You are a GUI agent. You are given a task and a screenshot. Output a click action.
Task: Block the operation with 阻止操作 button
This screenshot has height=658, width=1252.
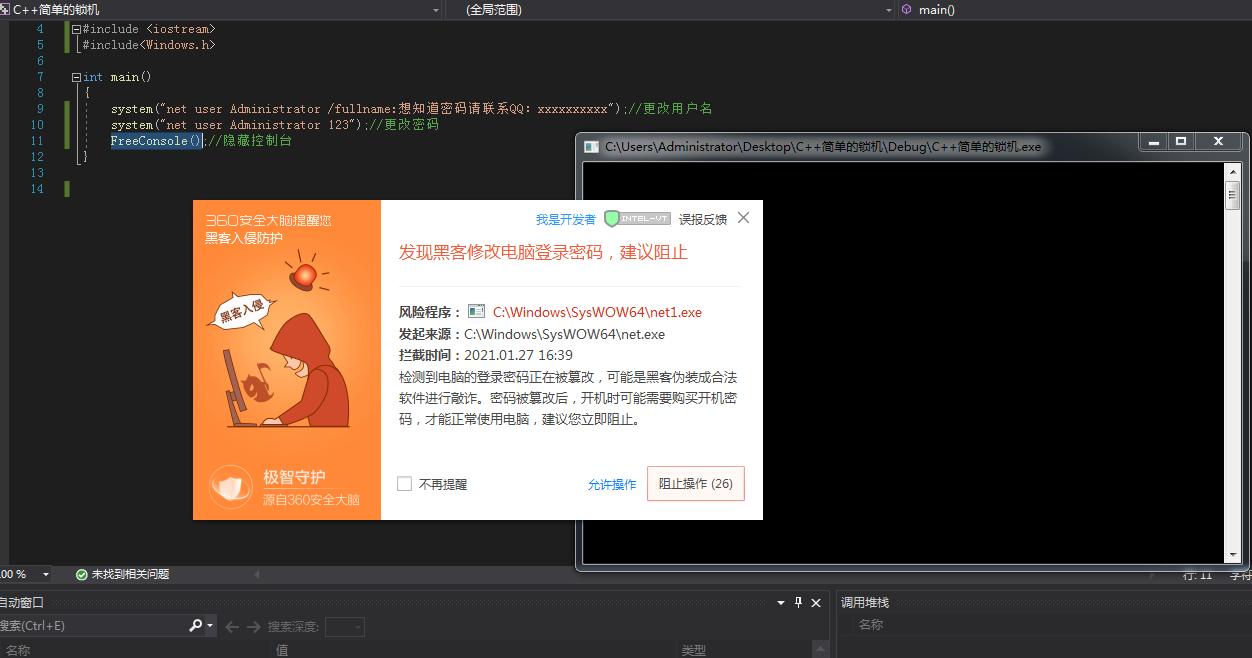coord(695,483)
